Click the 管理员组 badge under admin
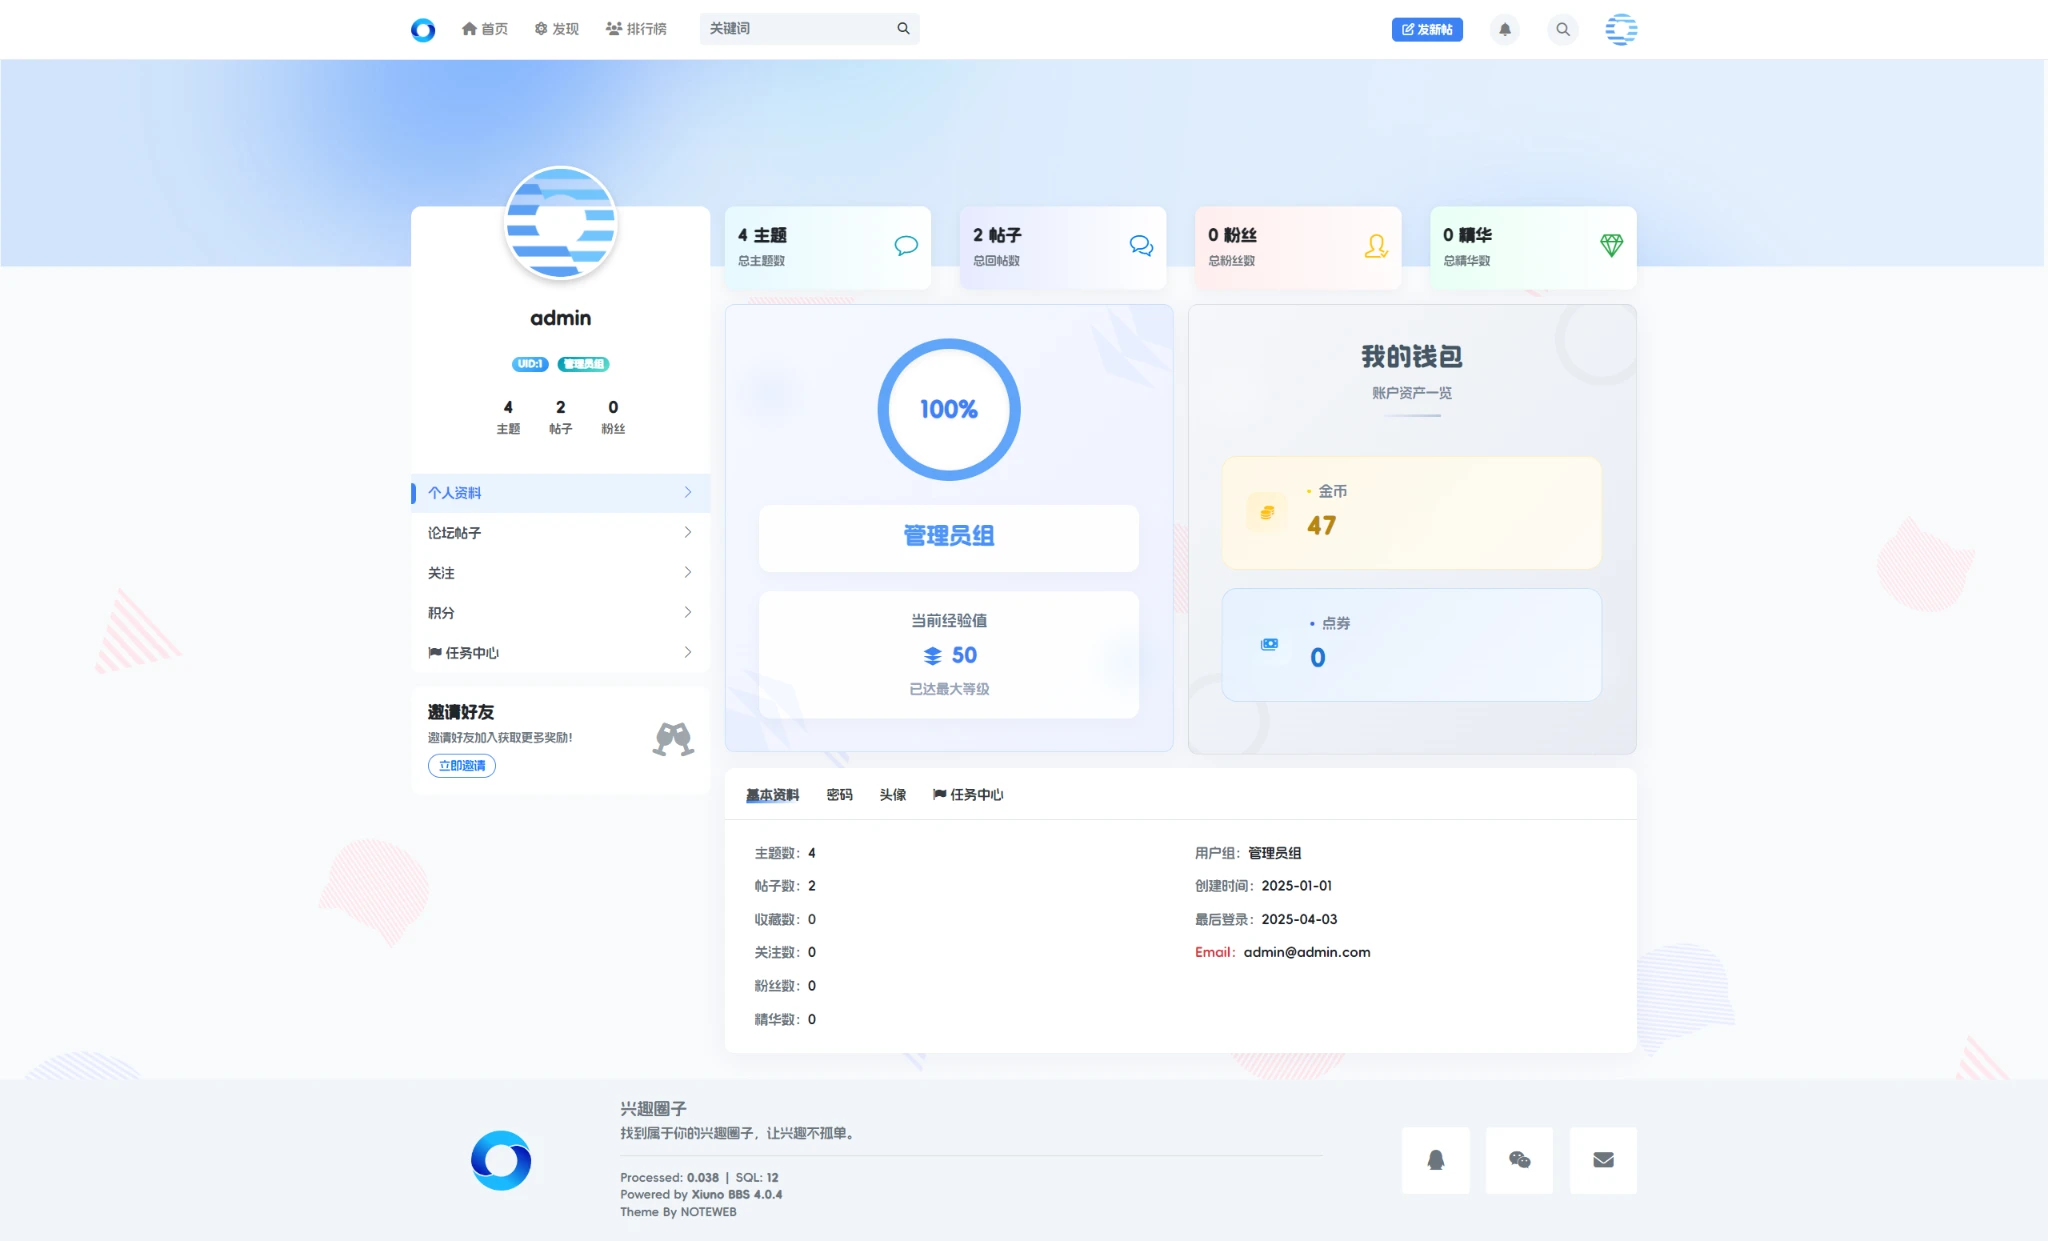This screenshot has width=2048, height=1241. [583, 364]
